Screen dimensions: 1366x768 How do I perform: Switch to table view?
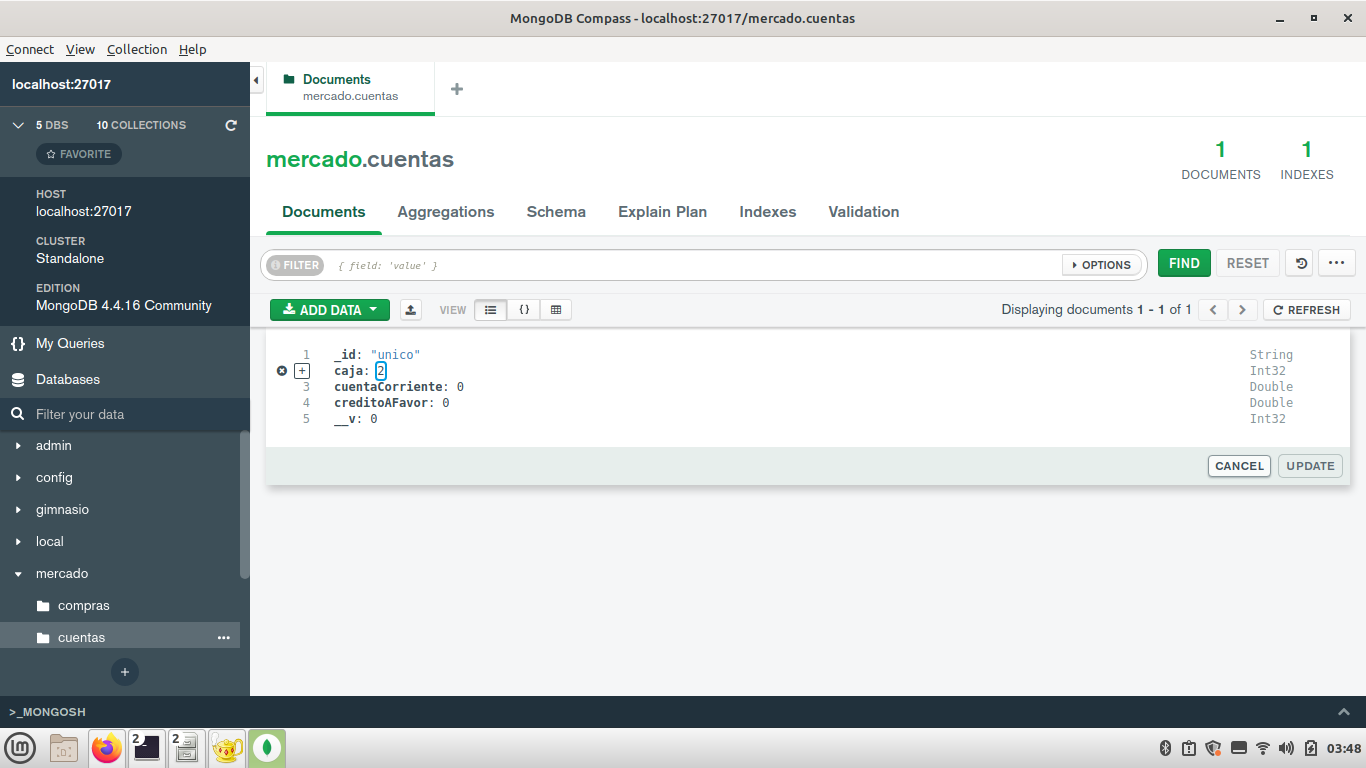pyautogui.click(x=556, y=310)
